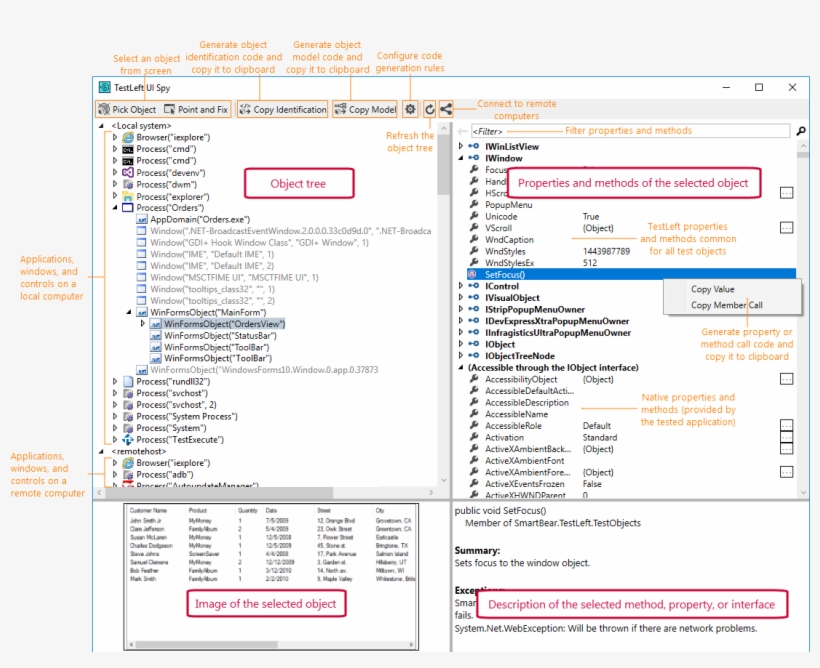
Task: Expand the IVisualObject interface
Action: click(461, 297)
